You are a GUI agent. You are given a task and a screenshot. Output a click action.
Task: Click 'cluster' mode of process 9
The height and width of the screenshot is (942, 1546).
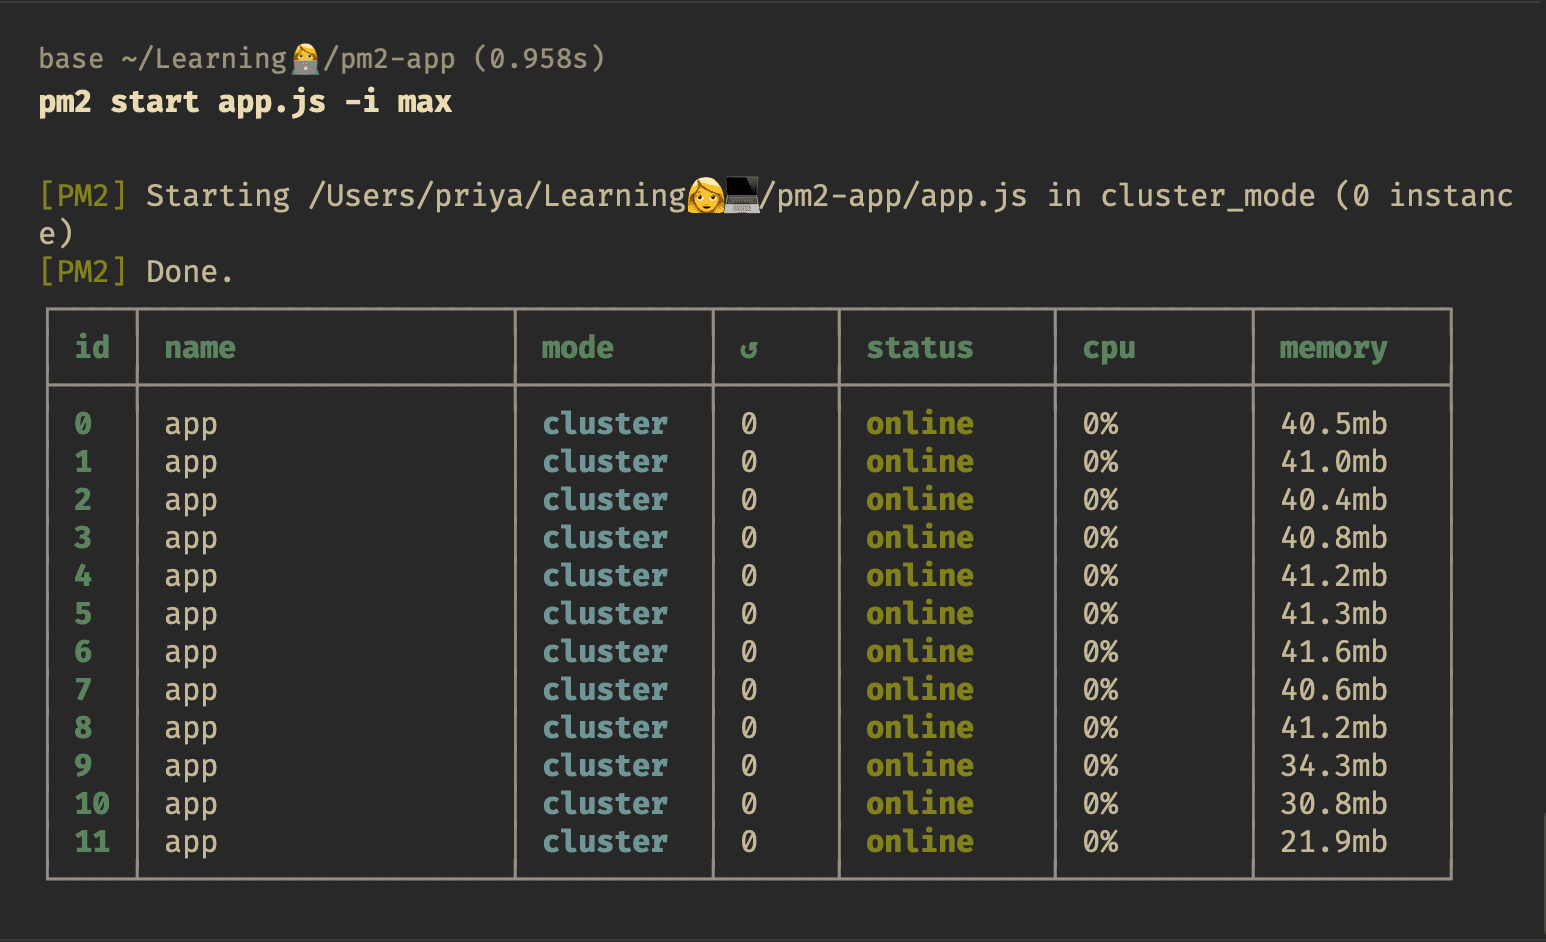[x=605, y=766]
